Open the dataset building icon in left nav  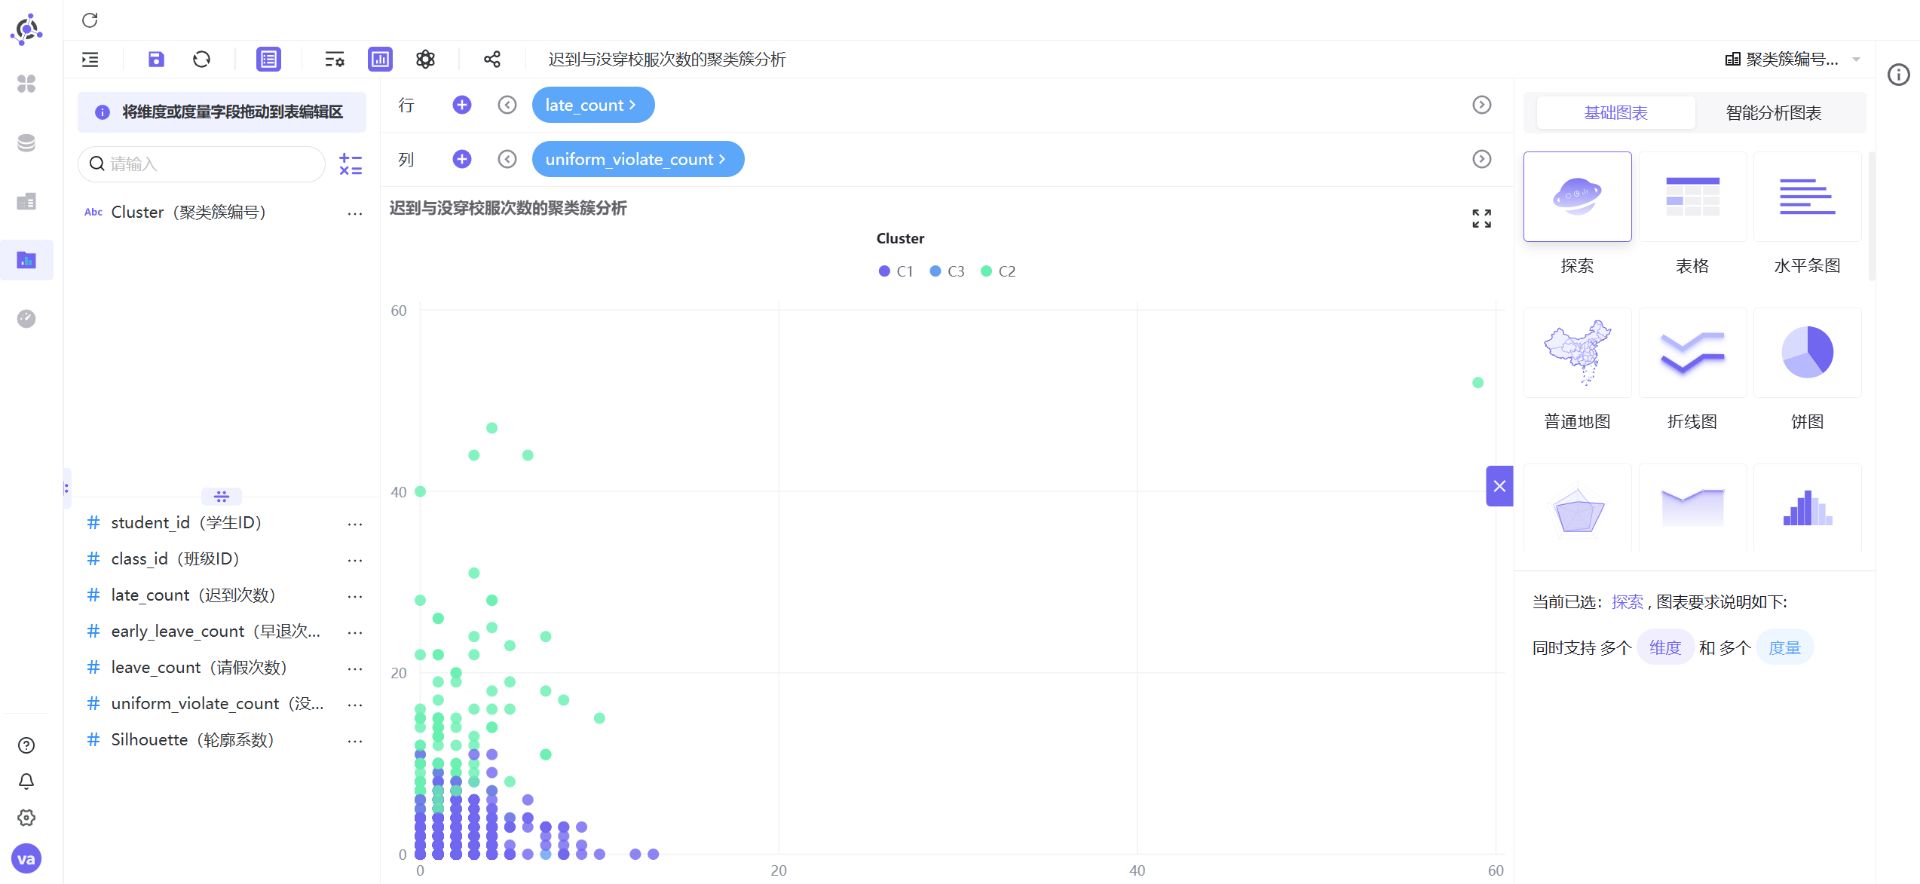click(27, 201)
